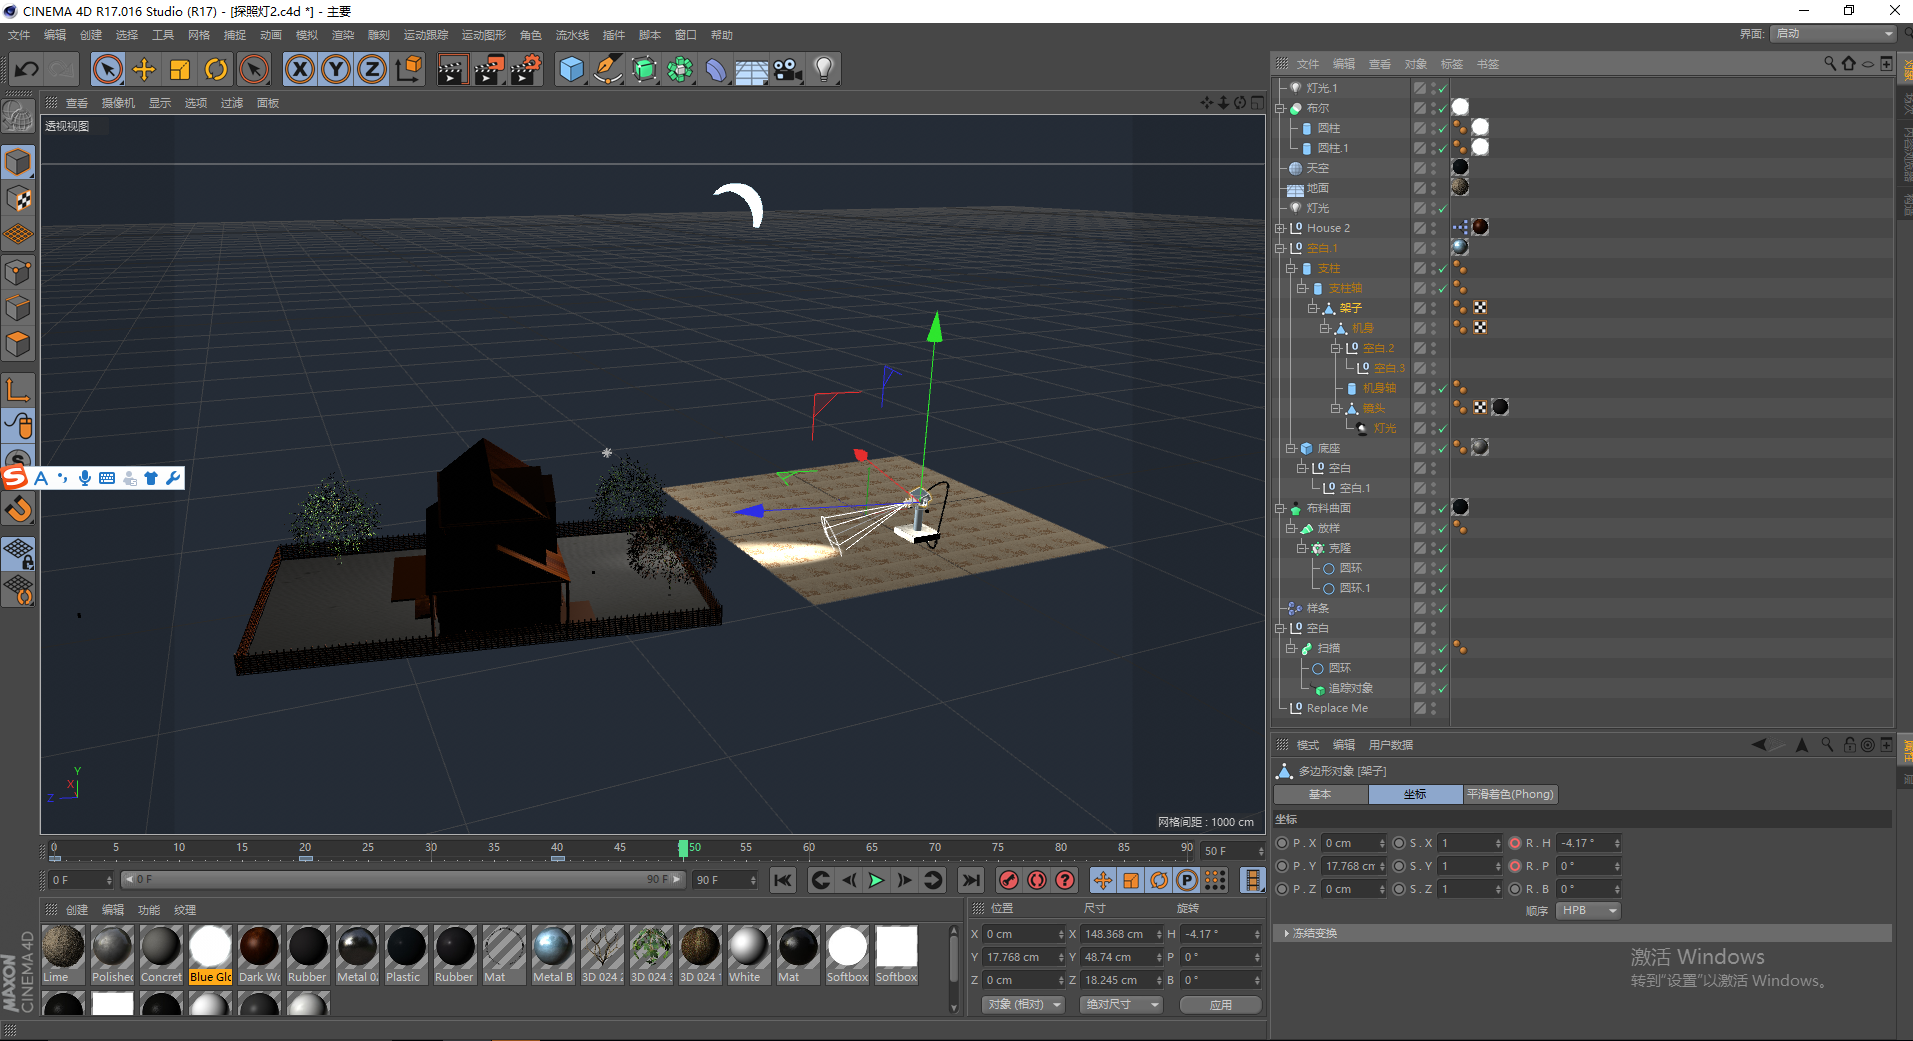Click the Camera object icon
This screenshot has width=1913, height=1041.
[788, 69]
